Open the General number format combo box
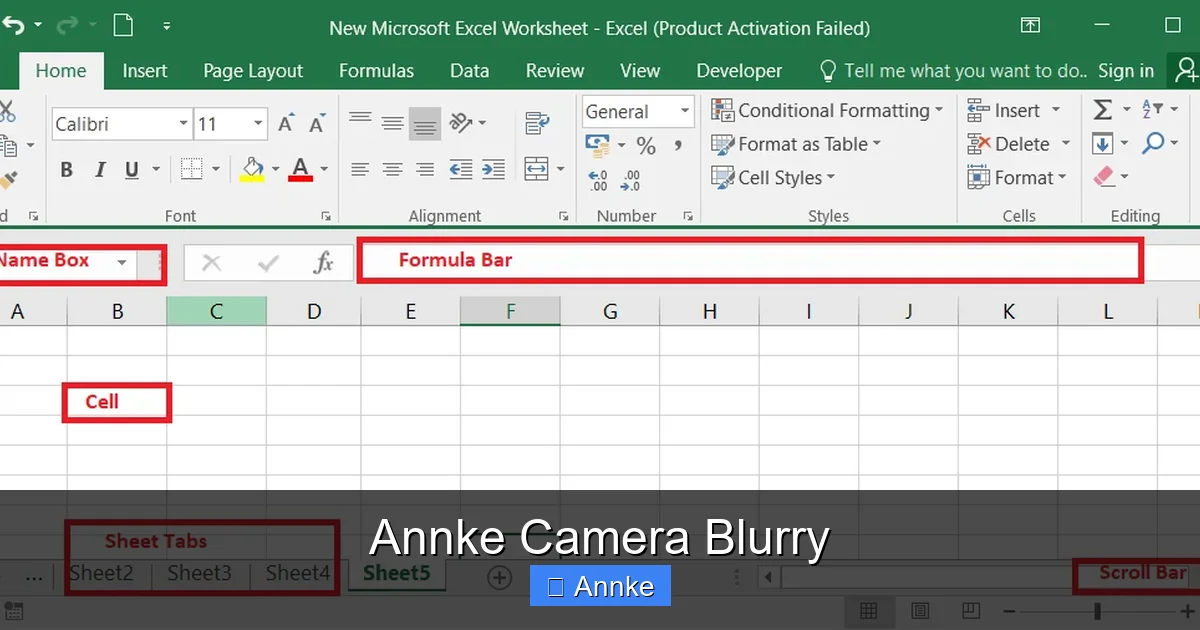The width and height of the screenshot is (1200, 630). coord(638,112)
